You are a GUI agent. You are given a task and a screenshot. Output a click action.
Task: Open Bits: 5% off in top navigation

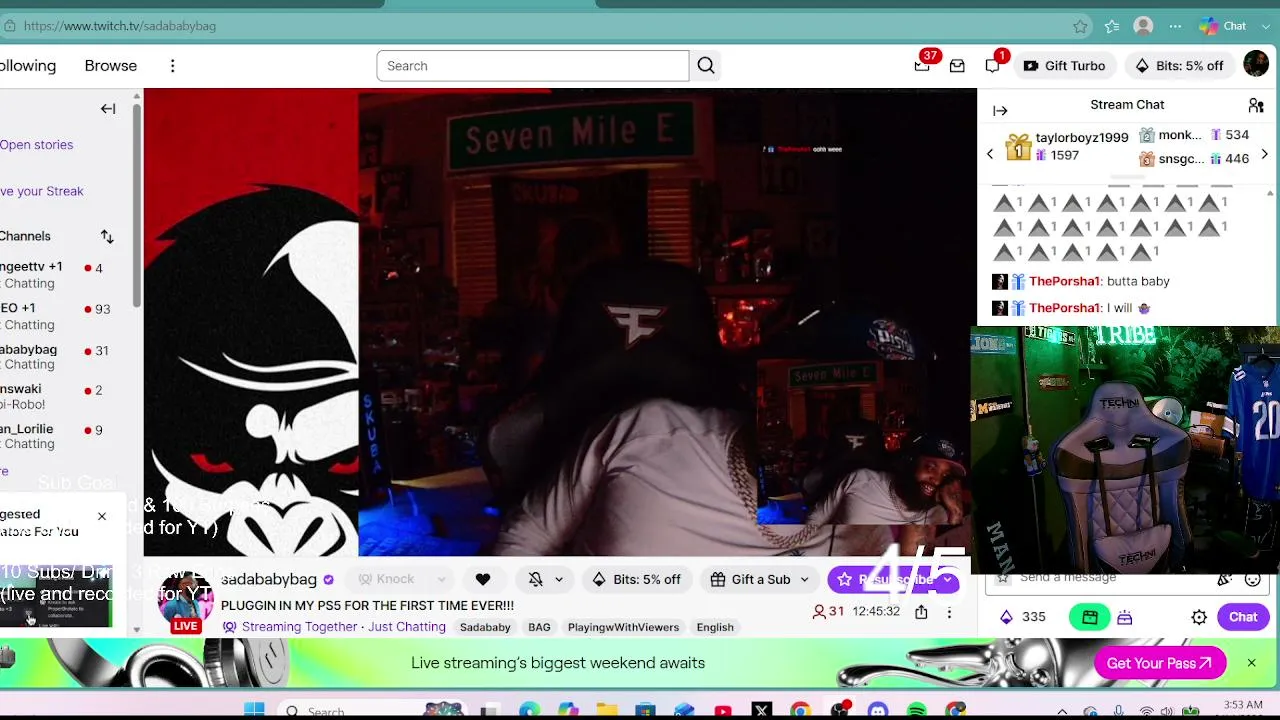pos(1179,66)
